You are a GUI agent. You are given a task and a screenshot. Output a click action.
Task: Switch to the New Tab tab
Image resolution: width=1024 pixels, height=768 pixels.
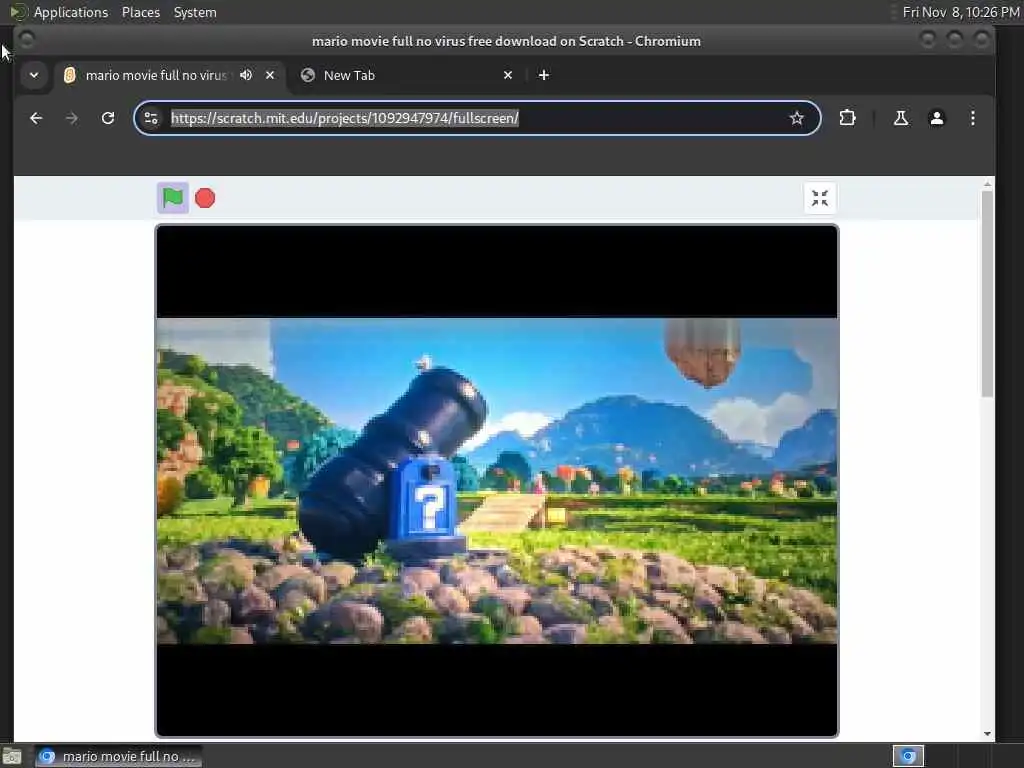tap(405, 75)
